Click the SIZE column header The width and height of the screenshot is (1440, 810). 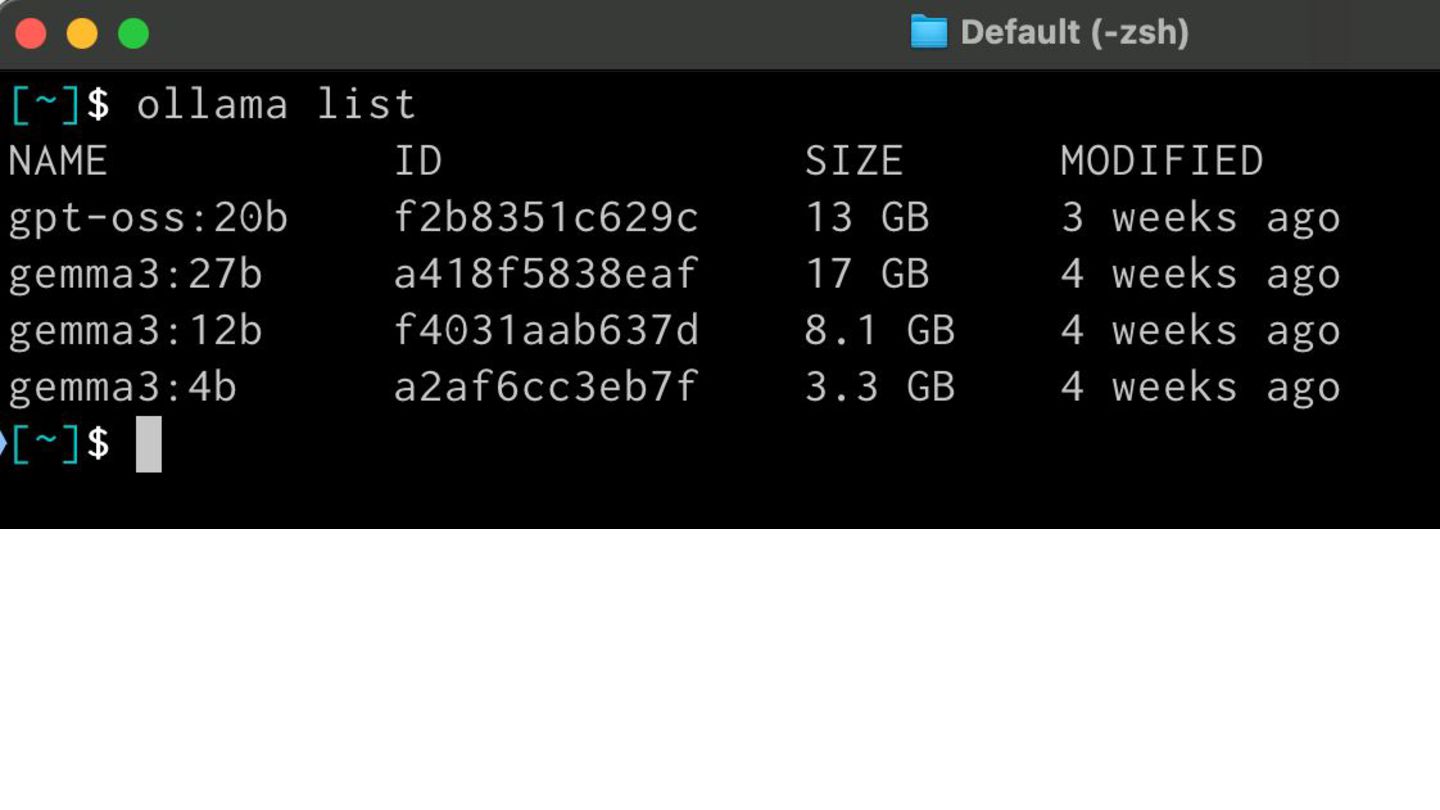(854, 161)
